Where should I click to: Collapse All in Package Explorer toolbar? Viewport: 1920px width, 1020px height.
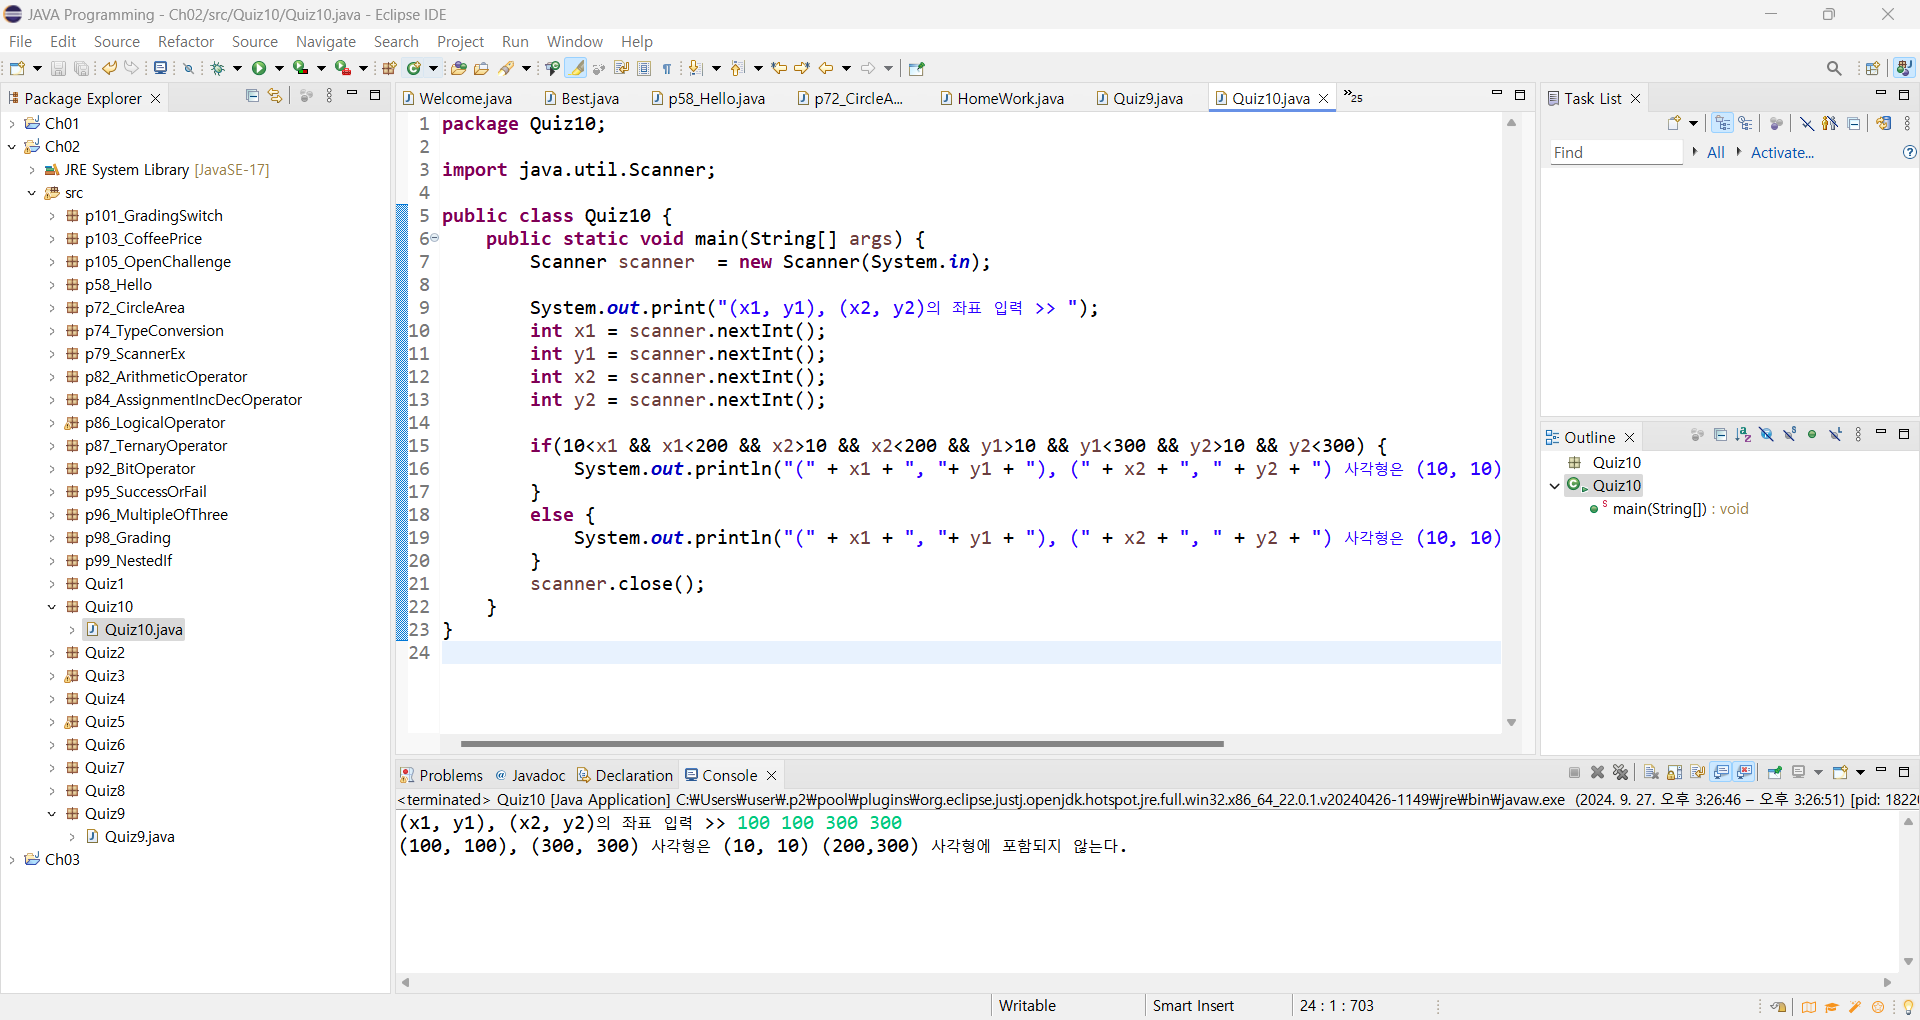click(x=252, y=96)
